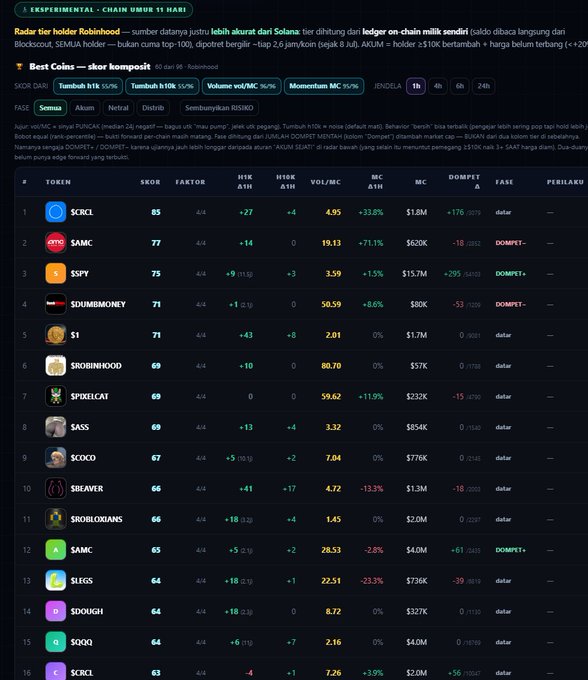Click the $ROBINHOOD token name
This screenshot has height=680, width=588.
point(96,366)
